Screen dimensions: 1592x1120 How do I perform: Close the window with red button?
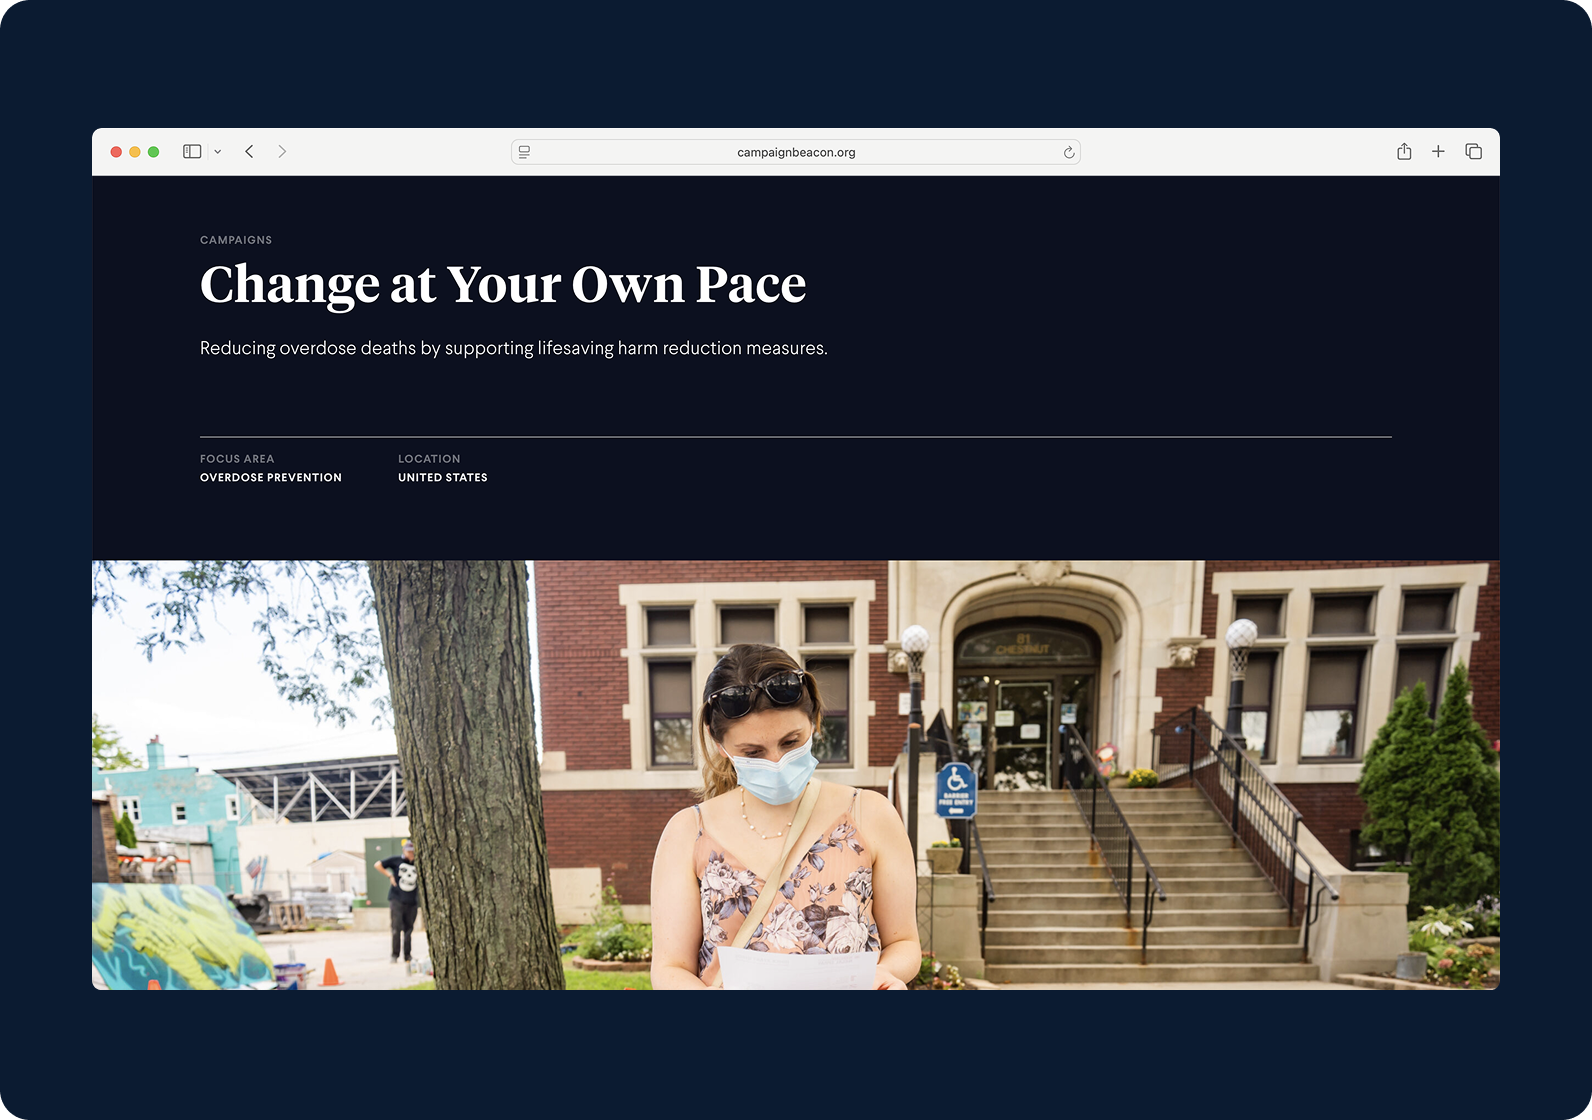[x=116, y=152]
